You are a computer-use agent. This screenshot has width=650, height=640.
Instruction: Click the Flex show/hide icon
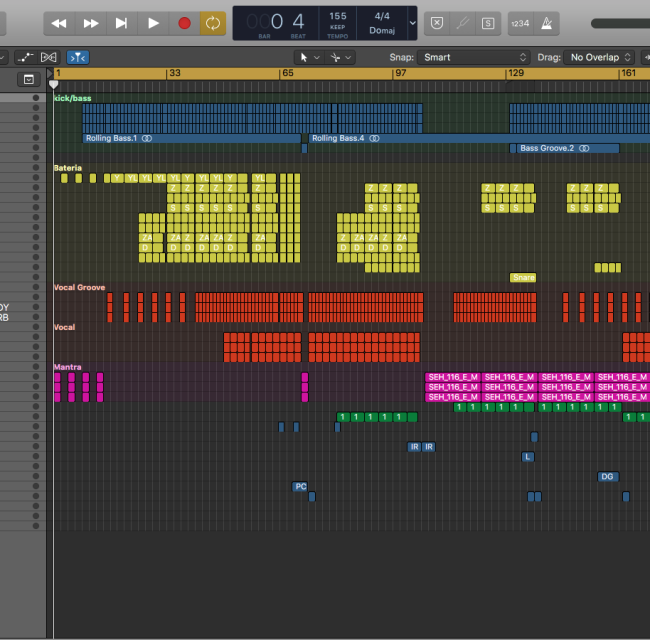point(49,57)
